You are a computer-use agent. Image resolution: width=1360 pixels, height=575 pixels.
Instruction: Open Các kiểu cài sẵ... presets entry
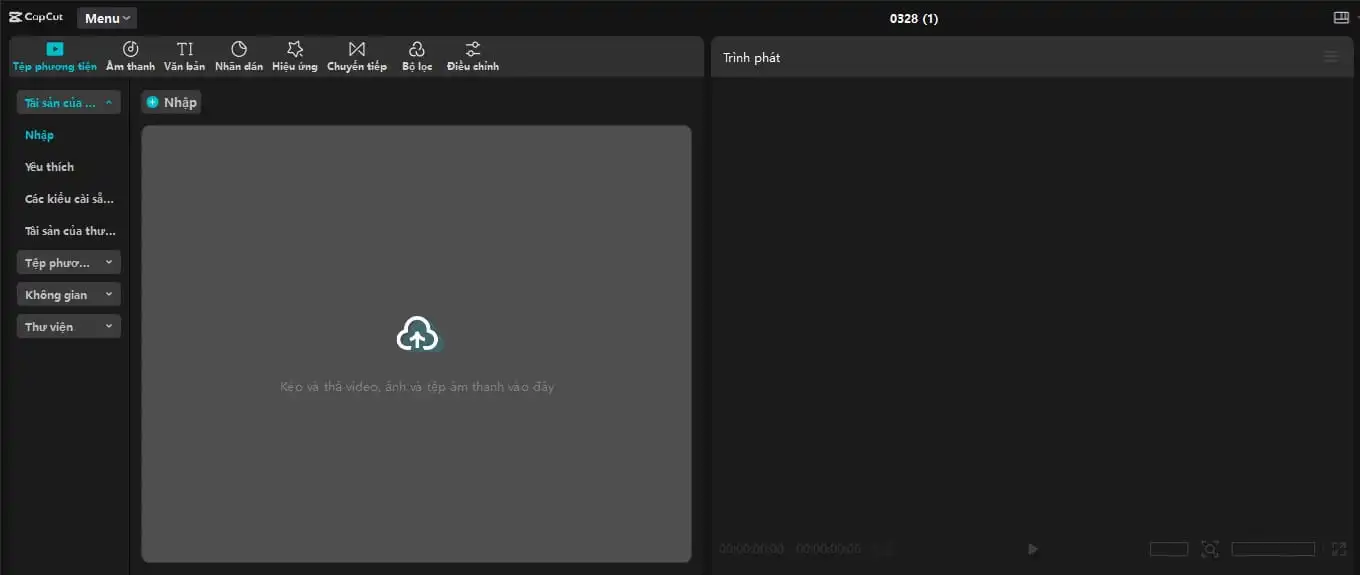coord(69,199)
